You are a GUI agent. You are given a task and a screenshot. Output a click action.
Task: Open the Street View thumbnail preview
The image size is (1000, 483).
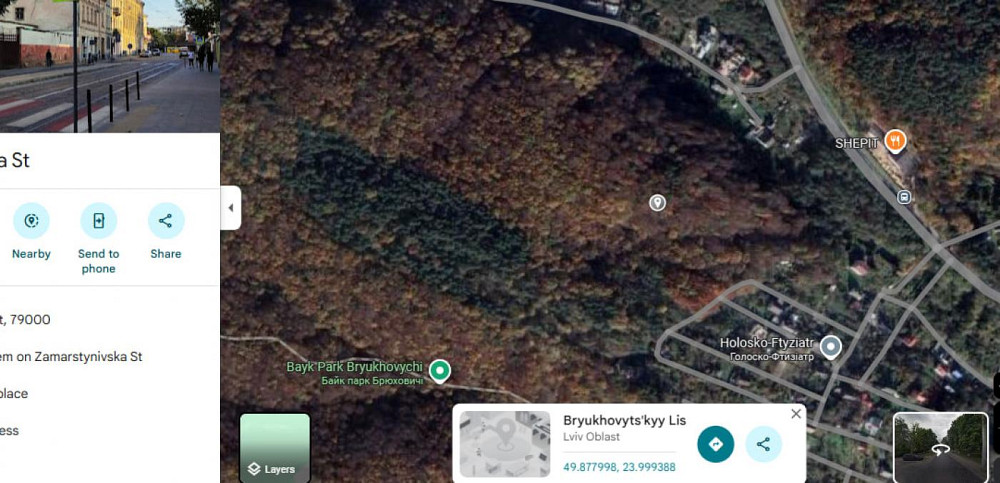[941, 448]
